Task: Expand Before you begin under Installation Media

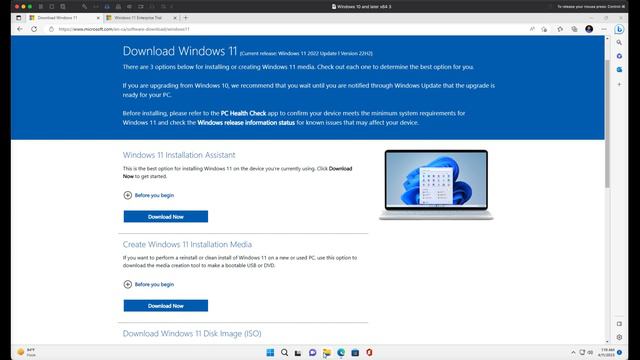Action: click(x=149, y=284)
